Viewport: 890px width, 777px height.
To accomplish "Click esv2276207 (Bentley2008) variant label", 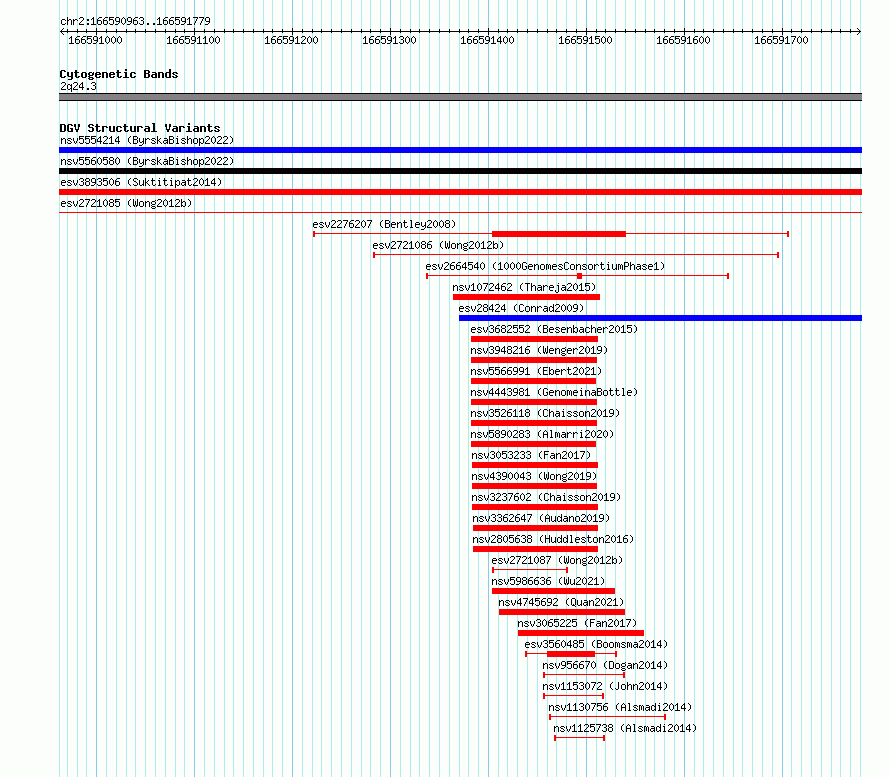I will [384, 224].
